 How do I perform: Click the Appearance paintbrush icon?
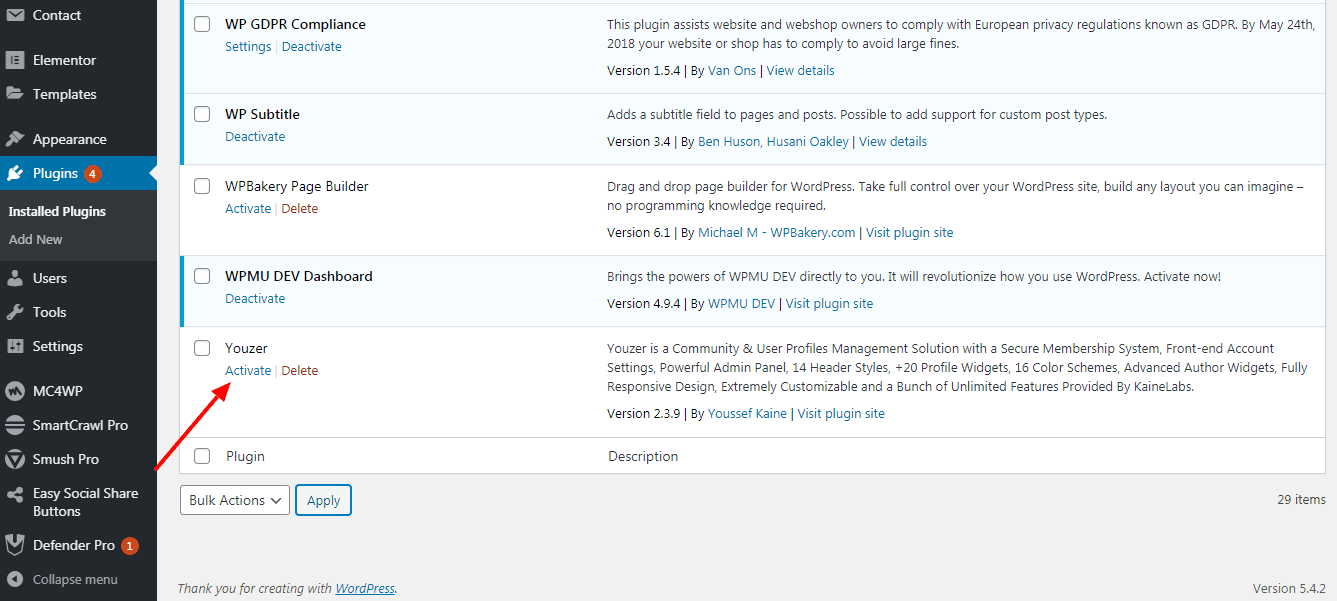pos(15,139)
